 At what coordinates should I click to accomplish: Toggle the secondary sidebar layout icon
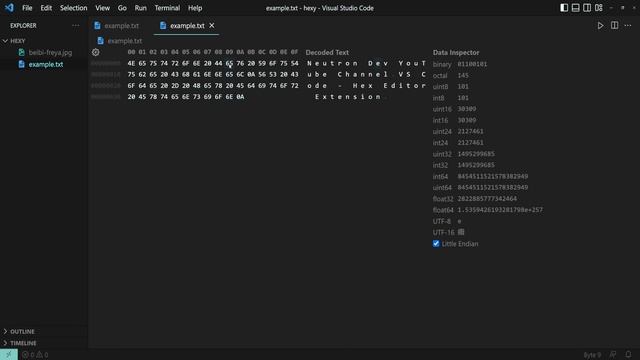tap(587, 8)
